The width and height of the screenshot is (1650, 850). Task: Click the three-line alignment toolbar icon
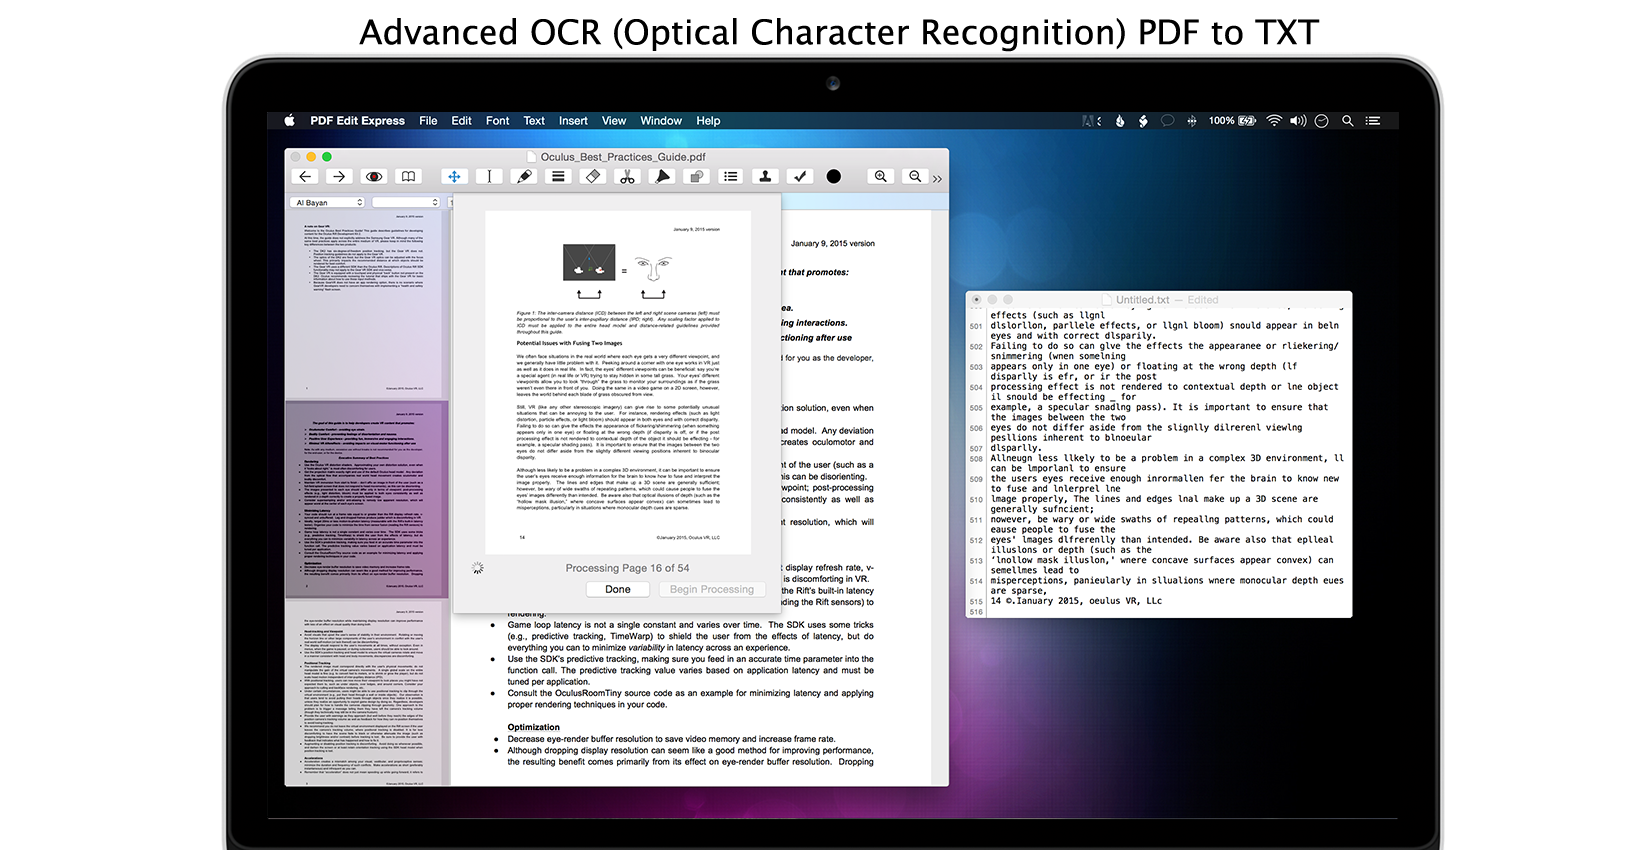(x=558, y=177)
